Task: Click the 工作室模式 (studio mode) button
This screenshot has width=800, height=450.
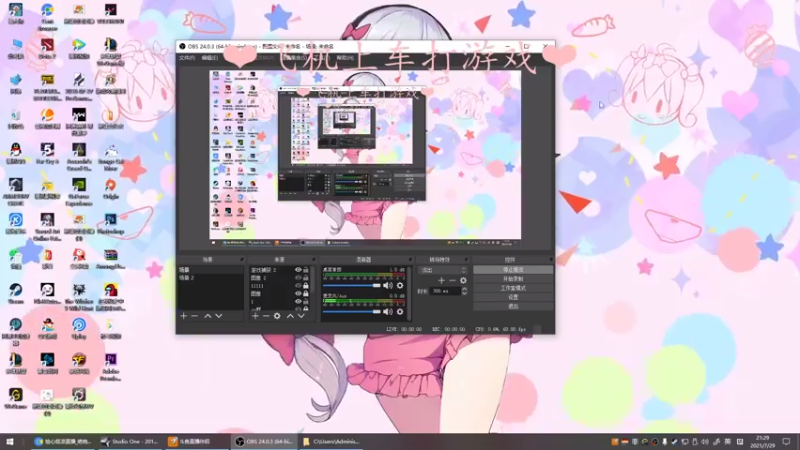Action: 513,288
